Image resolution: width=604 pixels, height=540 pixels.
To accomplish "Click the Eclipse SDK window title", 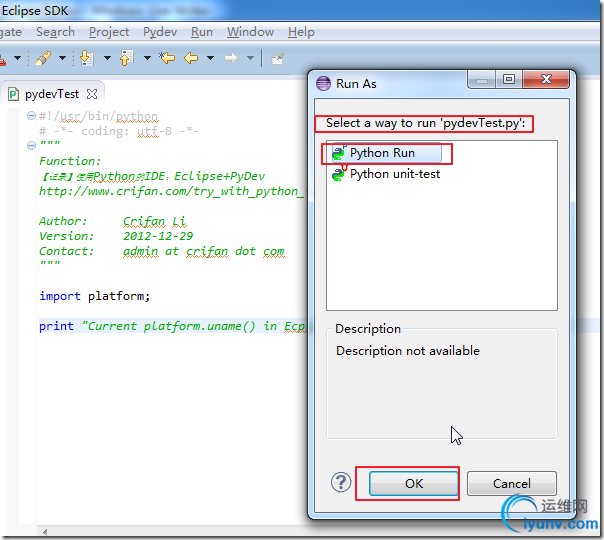I will [x=35, y=10].
